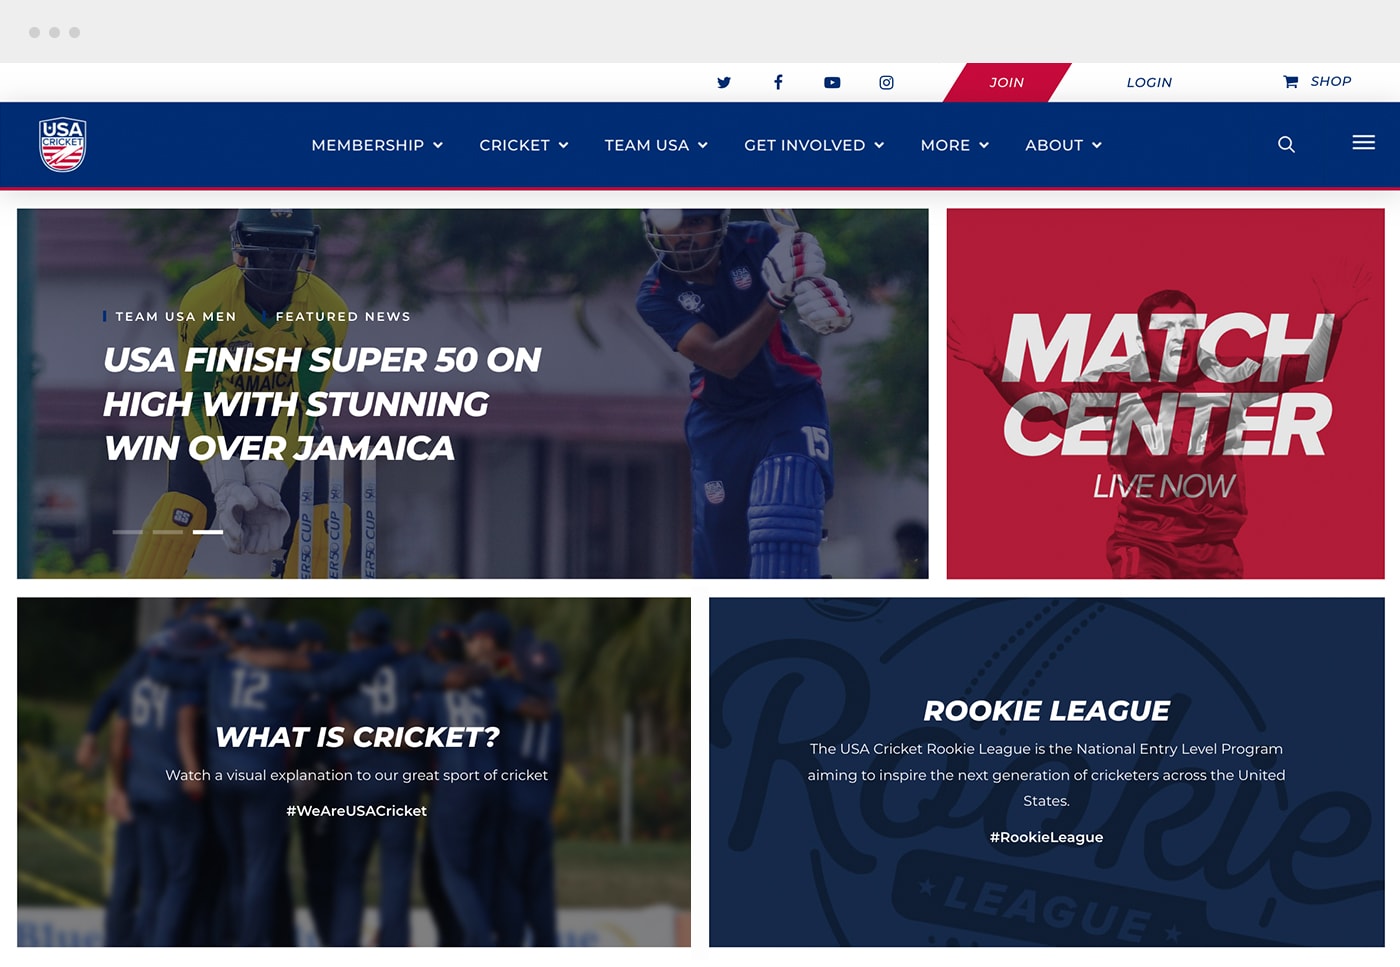Expand the chevron beside ABOUT
The height and width of the screenshot is (967, 1400).
[1097, 145]
